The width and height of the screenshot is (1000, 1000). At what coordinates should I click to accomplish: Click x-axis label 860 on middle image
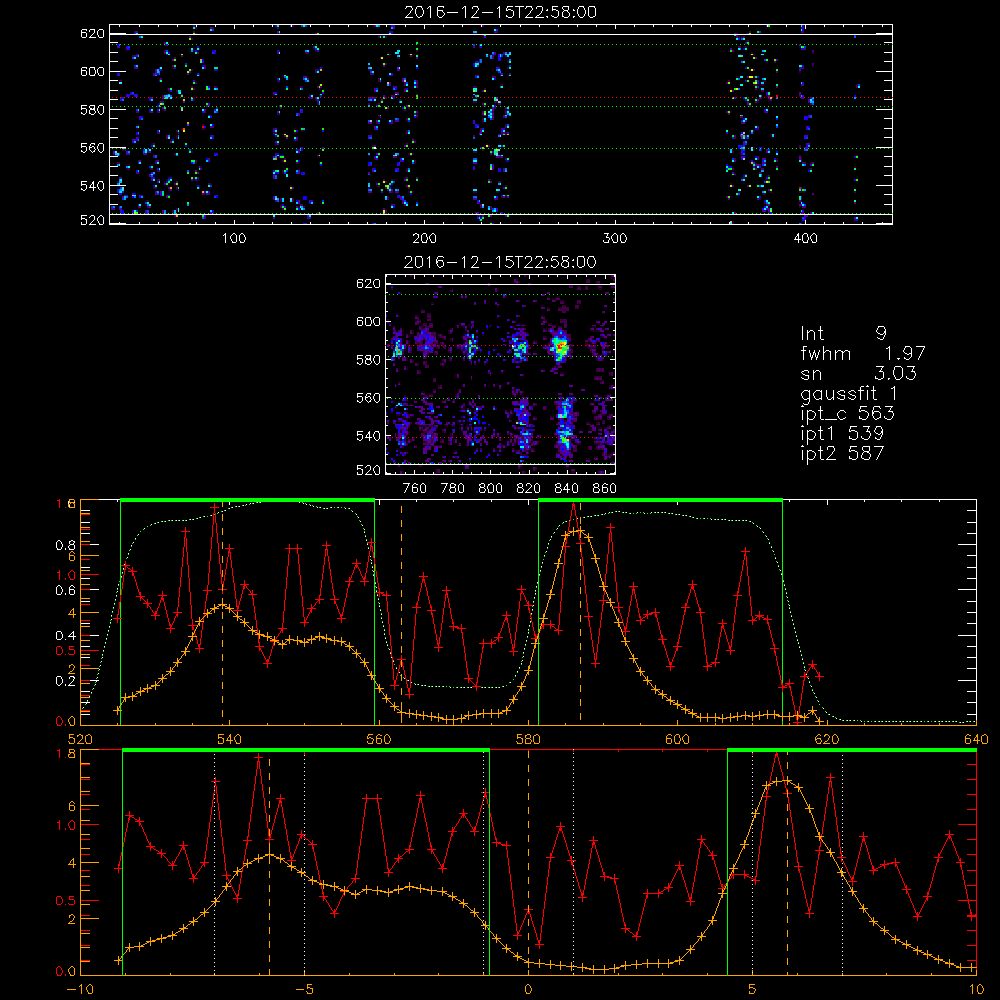click(605, 489)
